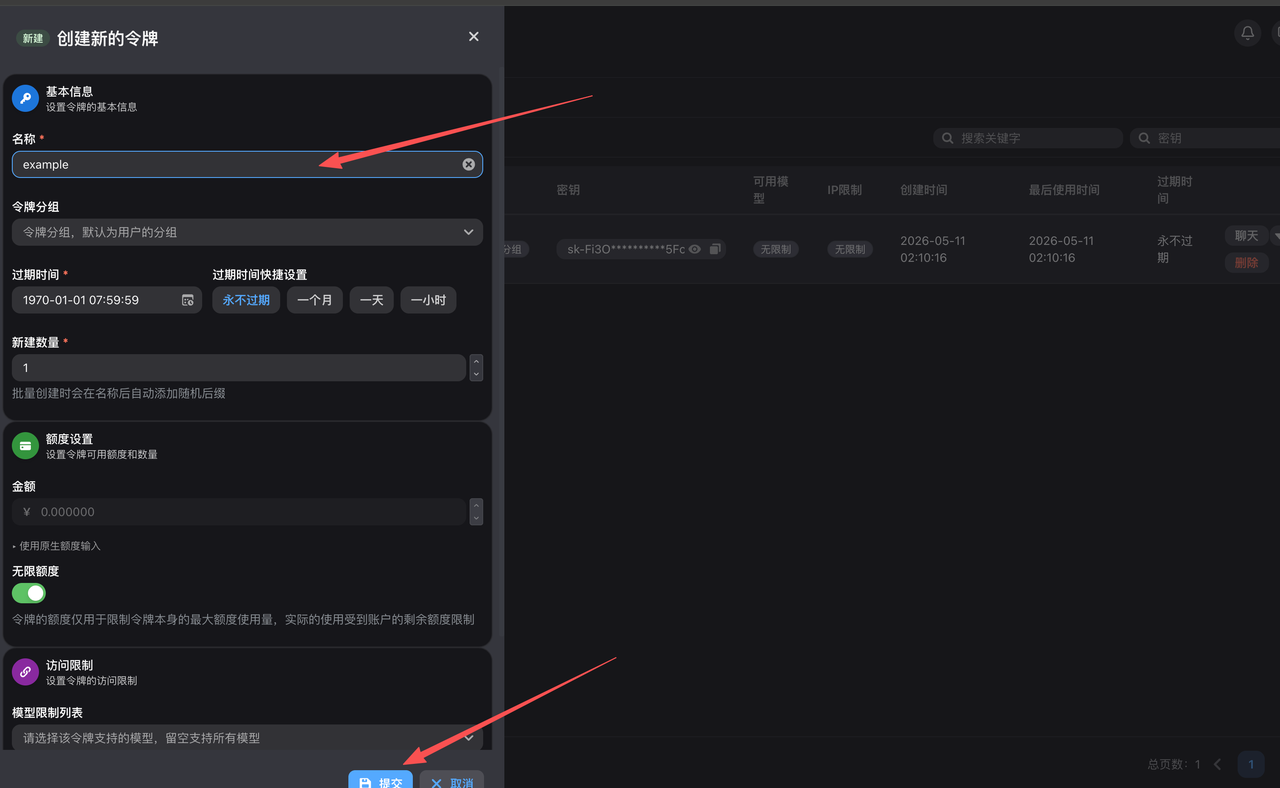Select the 一个月 expiry option
Viewport: 1280px width, 788px height.
click(315, 300)
